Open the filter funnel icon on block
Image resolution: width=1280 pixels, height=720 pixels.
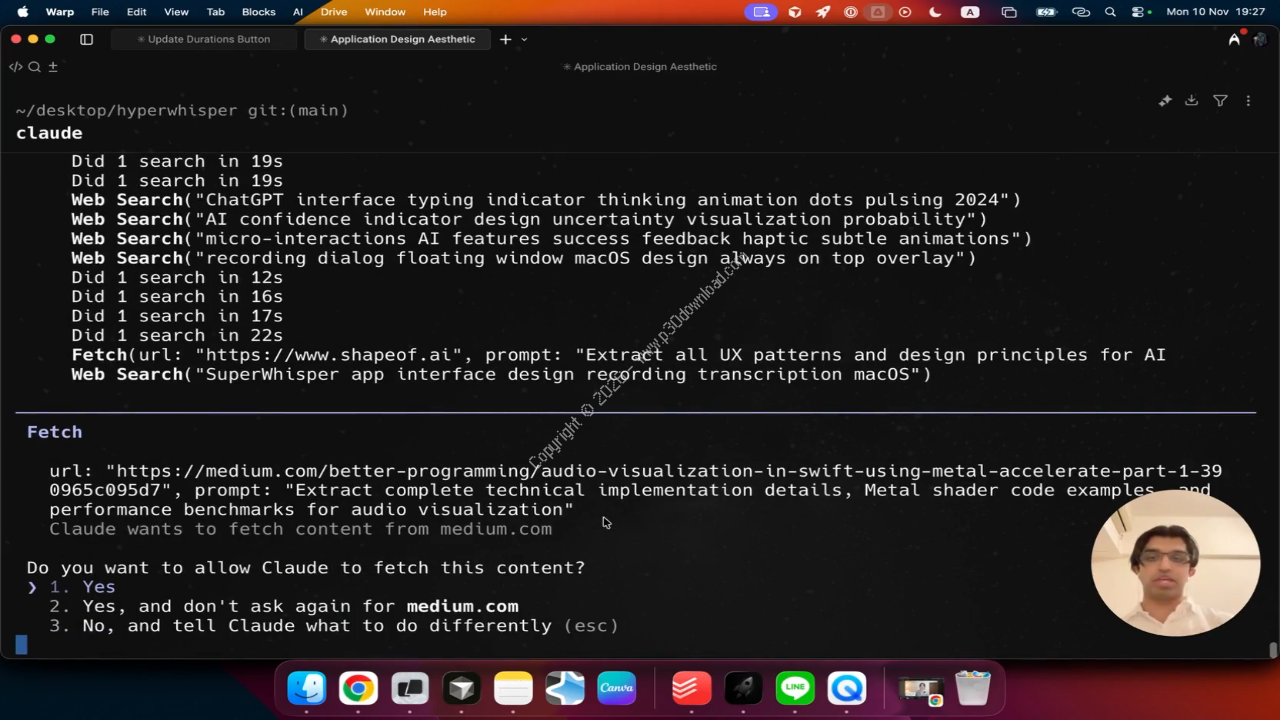1220,101
